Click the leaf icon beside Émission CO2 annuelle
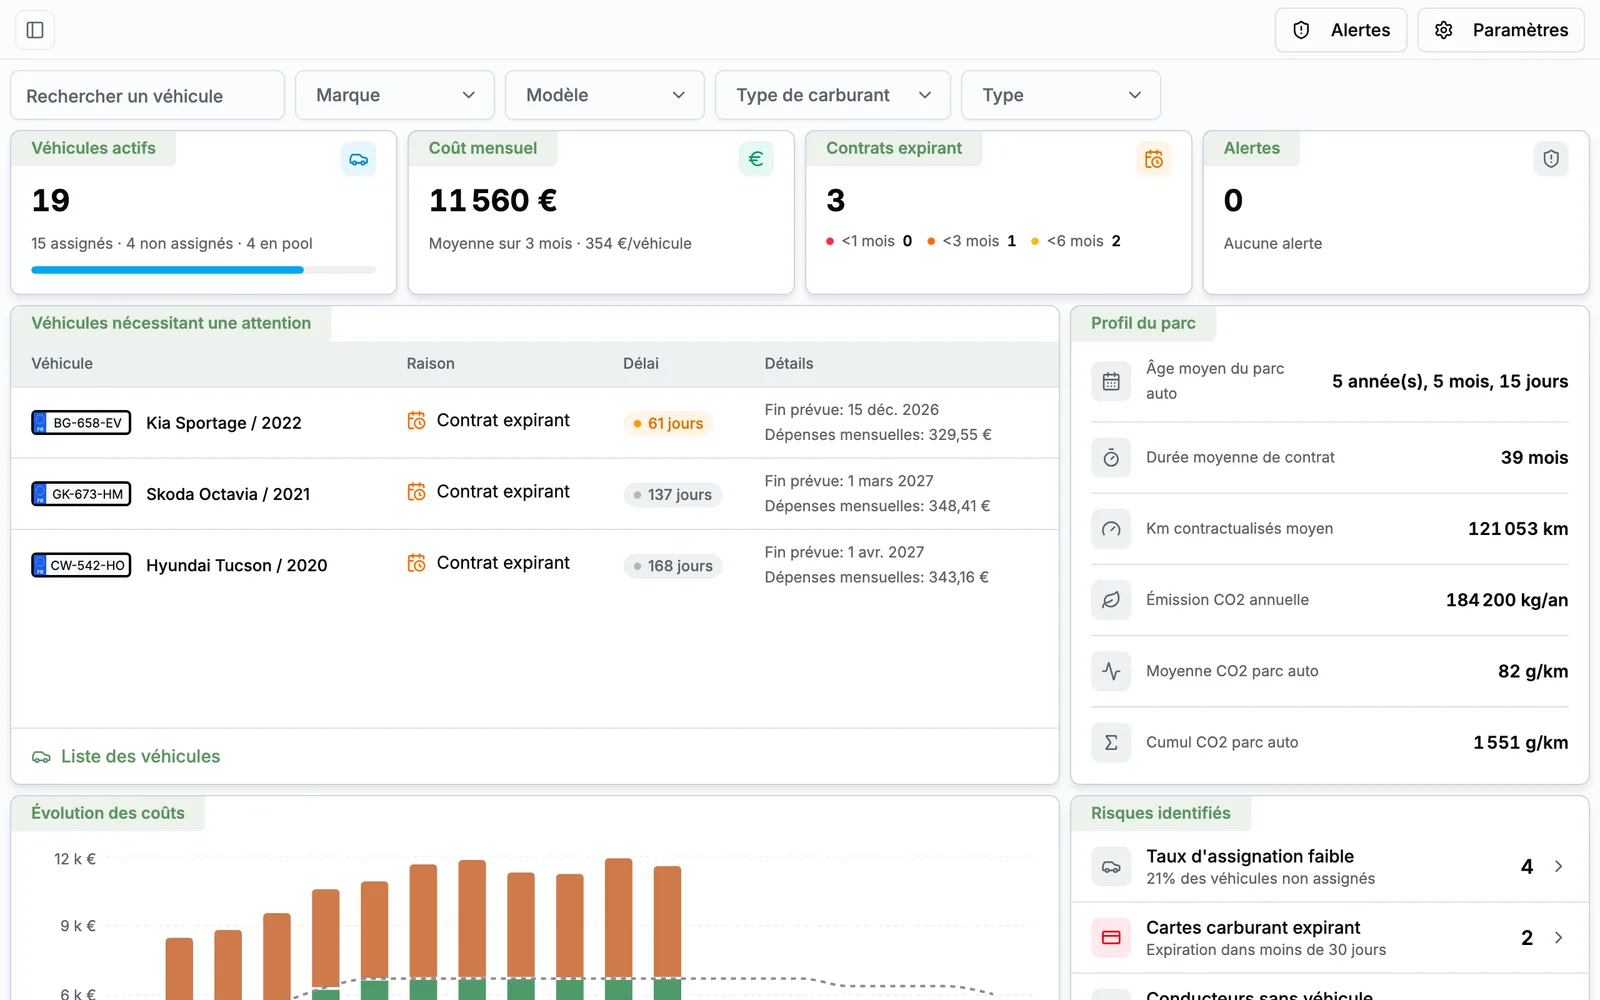The height and width of the screenshot is (1000, 1600). 1111,600
